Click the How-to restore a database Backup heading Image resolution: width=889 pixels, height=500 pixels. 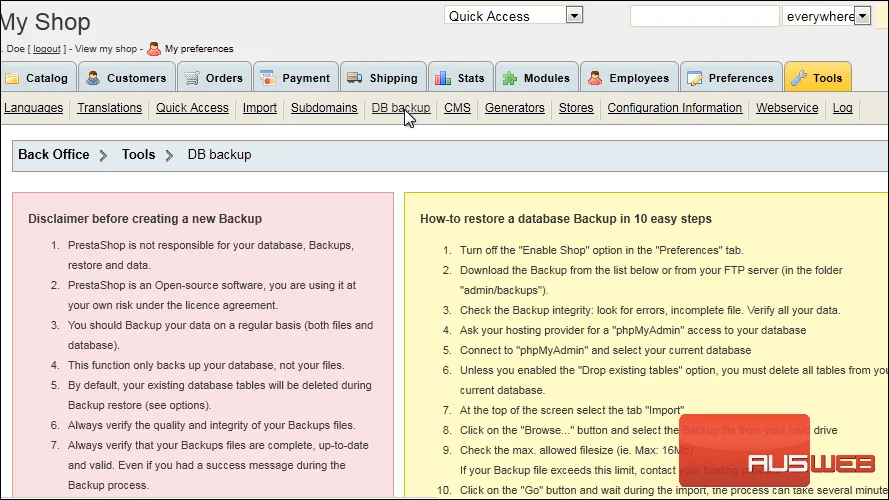566,219
